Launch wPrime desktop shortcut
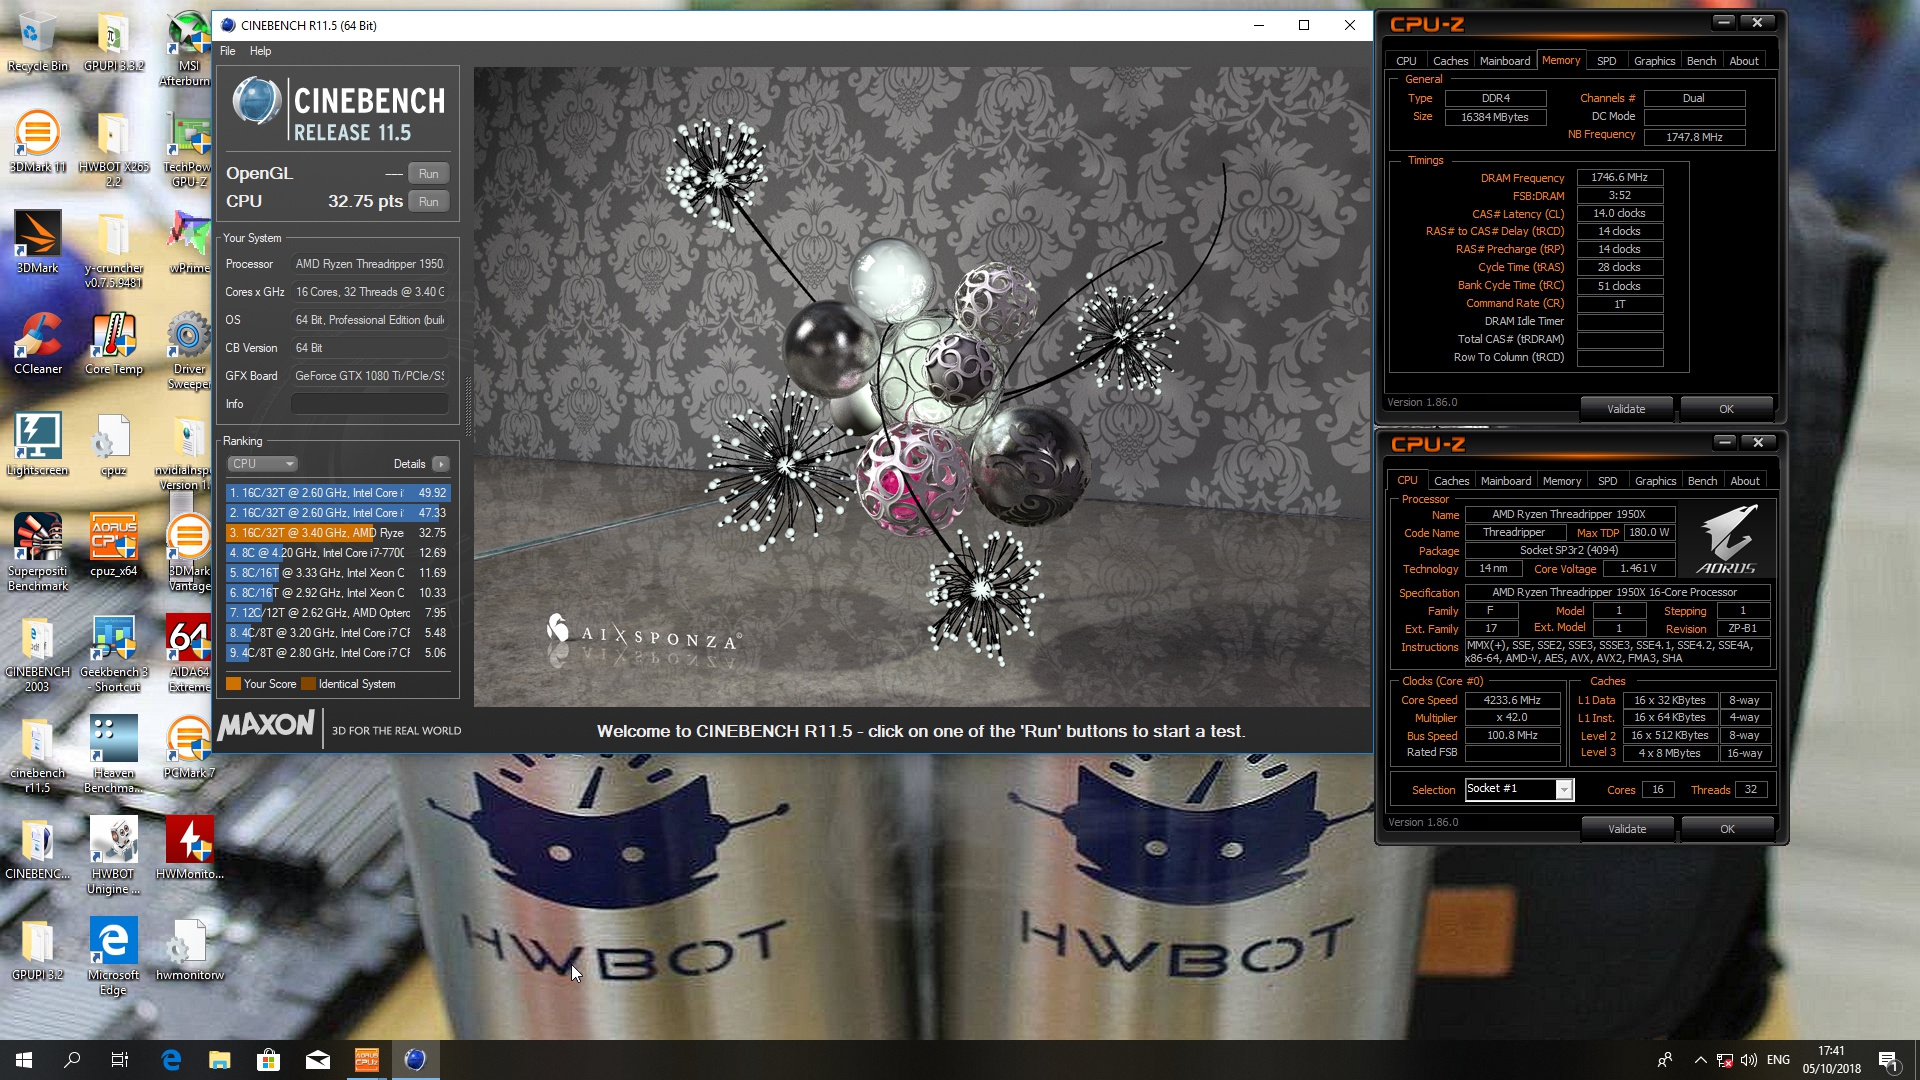The width and height of the screenshot is (1920, 1080). click(189, 243)
